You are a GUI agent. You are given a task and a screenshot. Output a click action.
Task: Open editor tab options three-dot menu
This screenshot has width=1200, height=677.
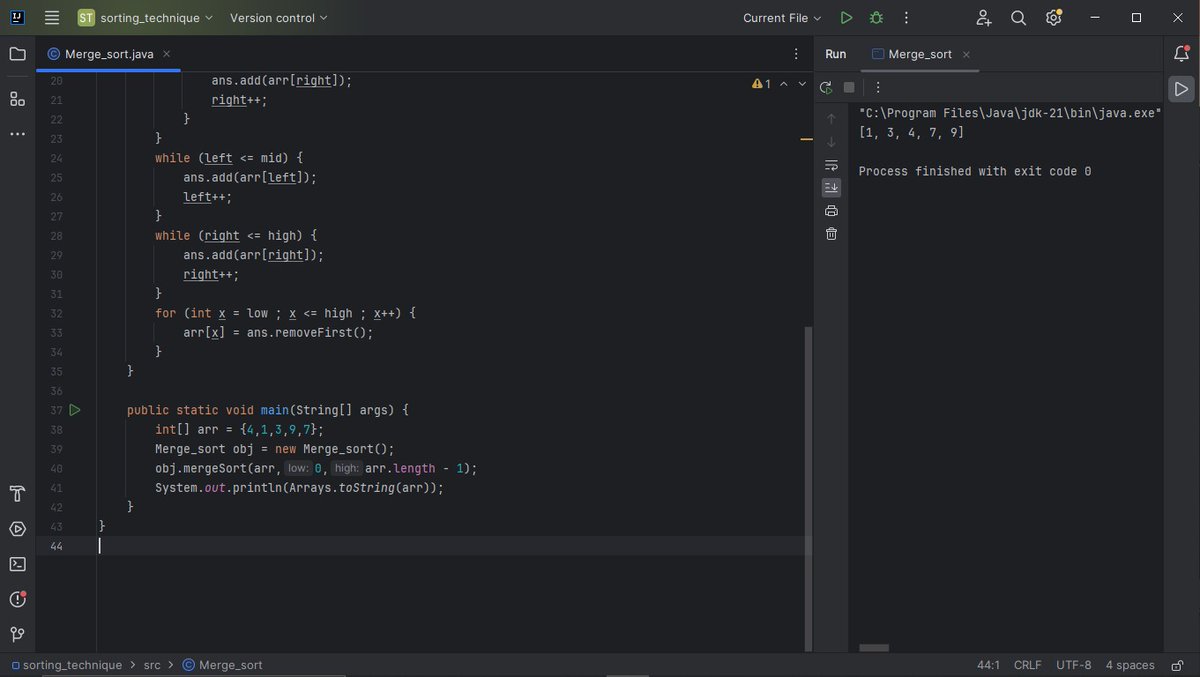tap(796, 54)
